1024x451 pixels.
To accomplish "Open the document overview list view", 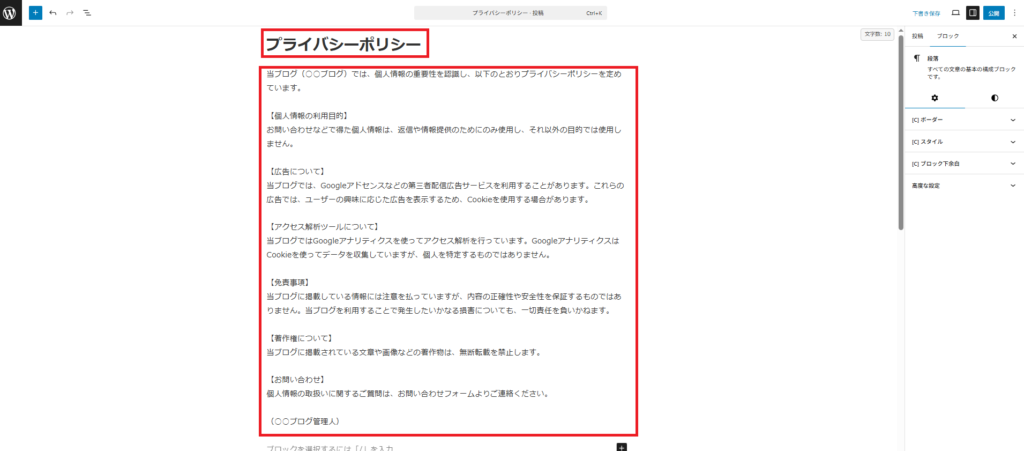I will (87, 12).
